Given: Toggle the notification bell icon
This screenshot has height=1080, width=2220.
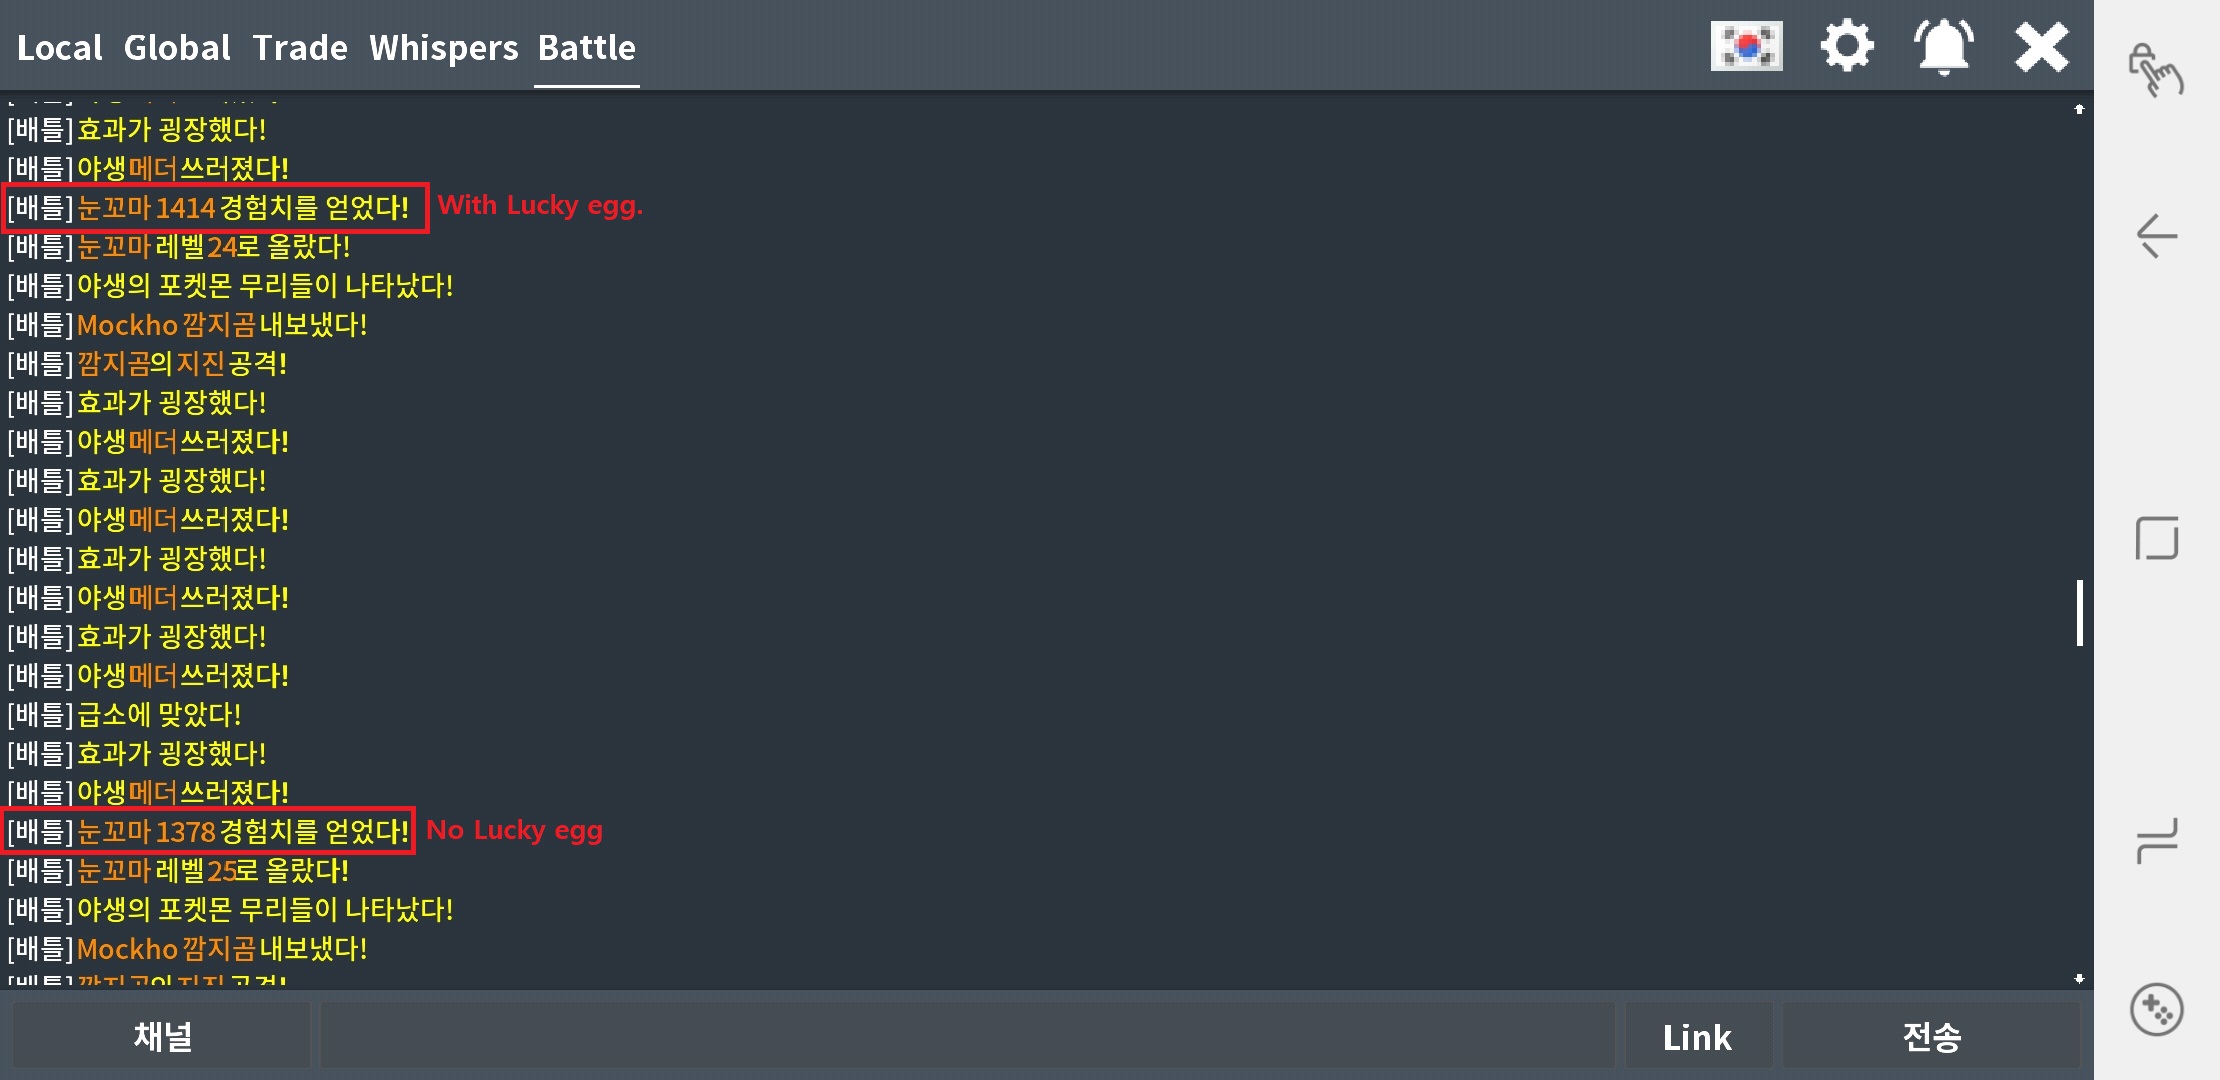Looking at the screenshot, I should click(1943, 46).
